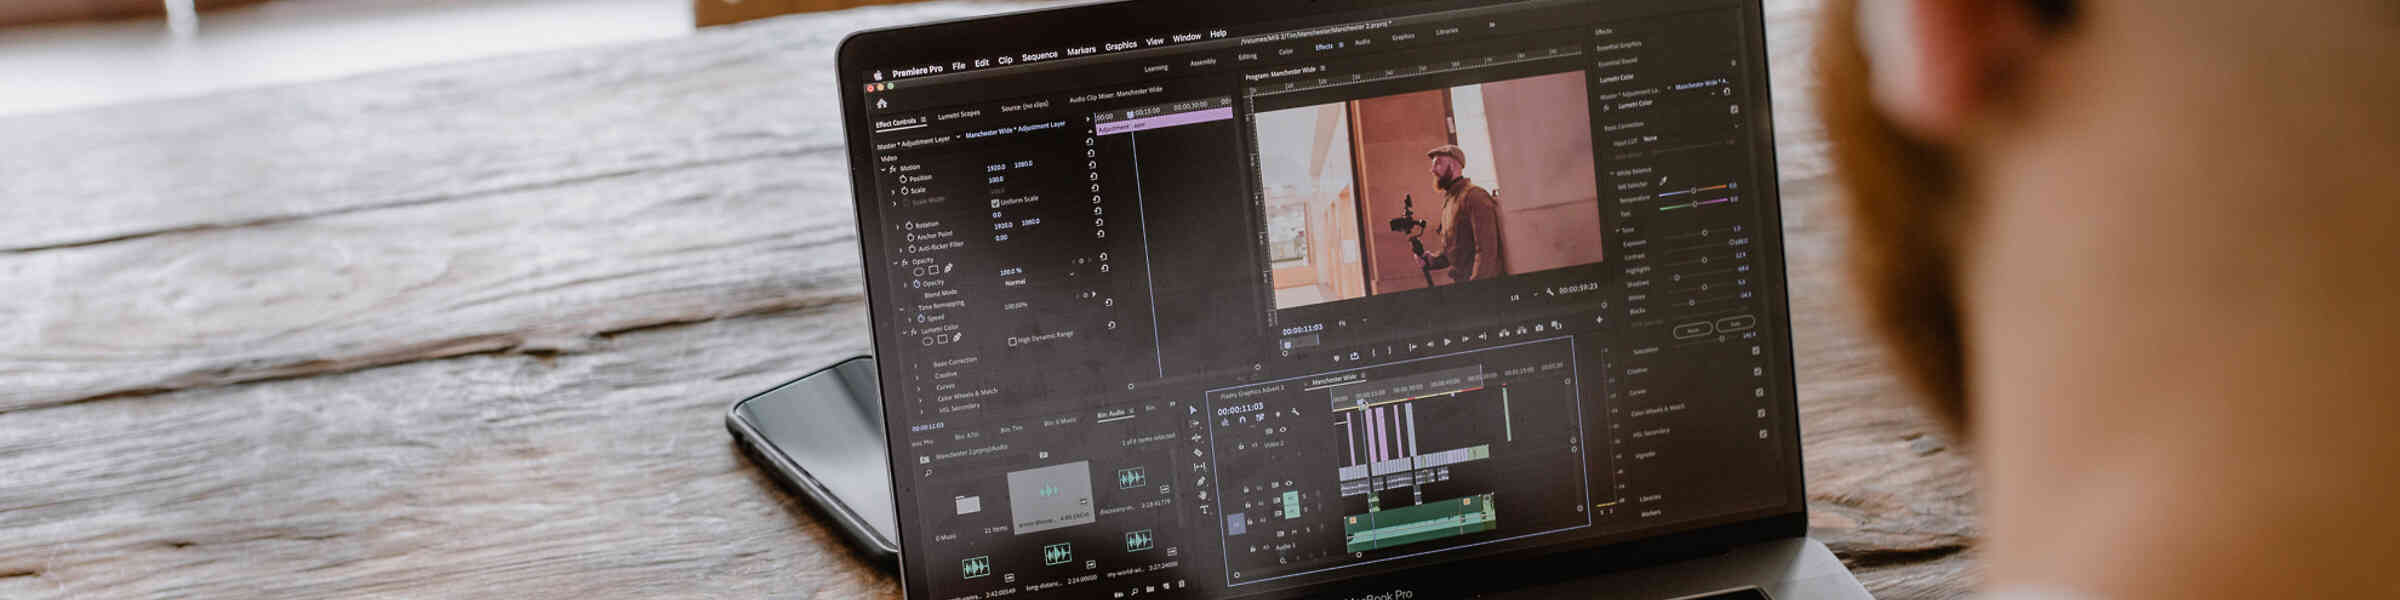Open the Window menu
The height and width of the screenshot is (600, 2400).
(1186, 37)
